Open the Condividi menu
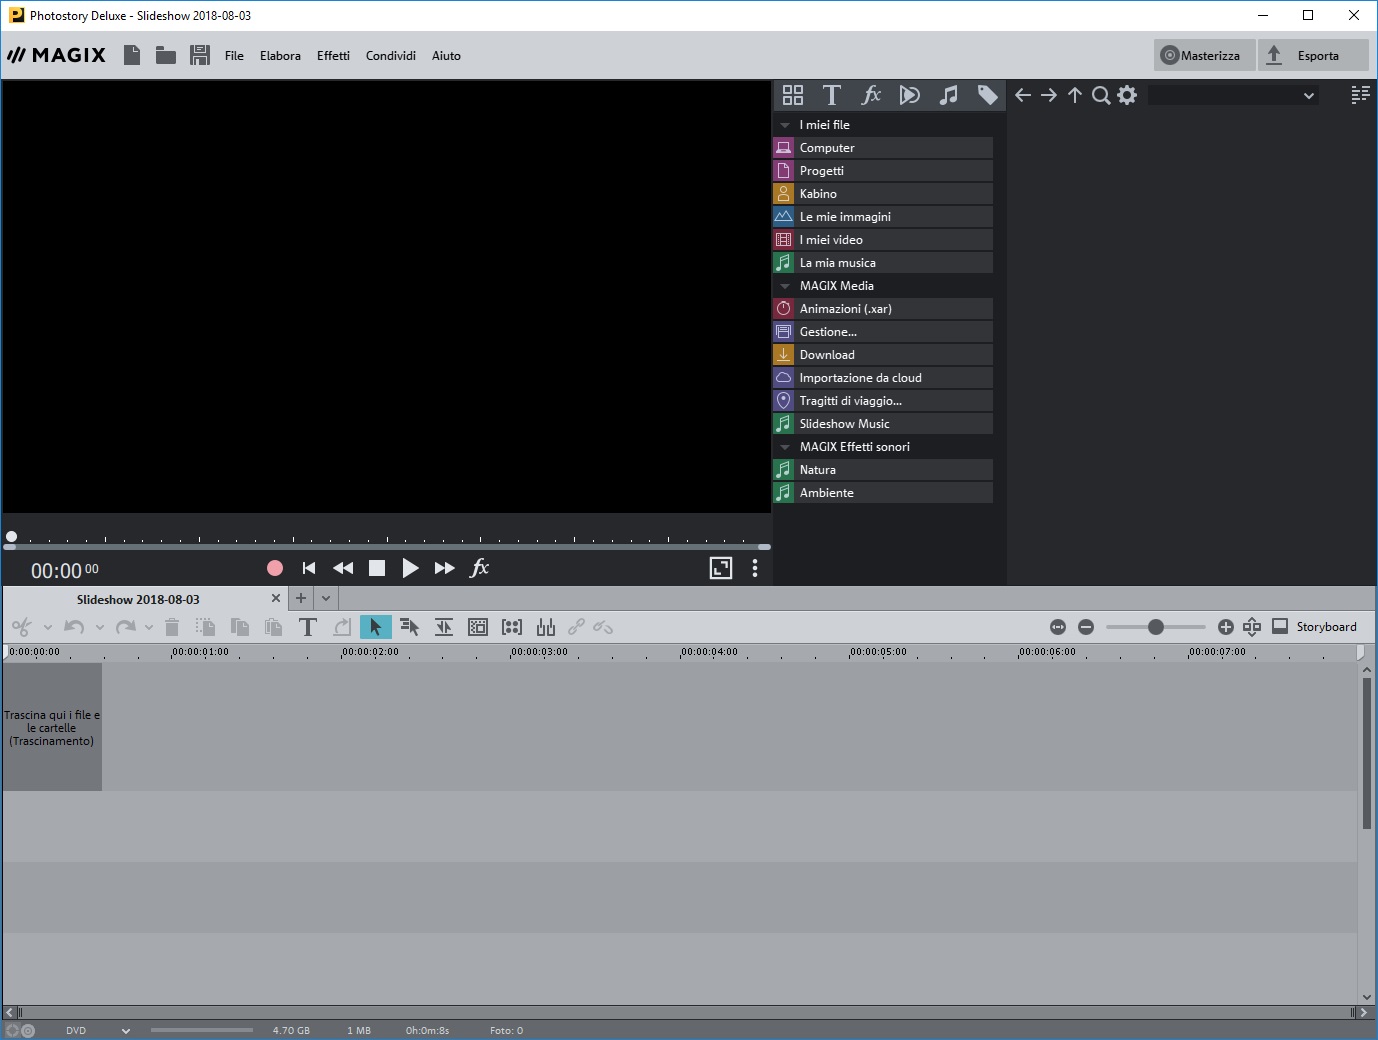The width and height of the screenshot is (1378, 1040). [x=391, y=56]
